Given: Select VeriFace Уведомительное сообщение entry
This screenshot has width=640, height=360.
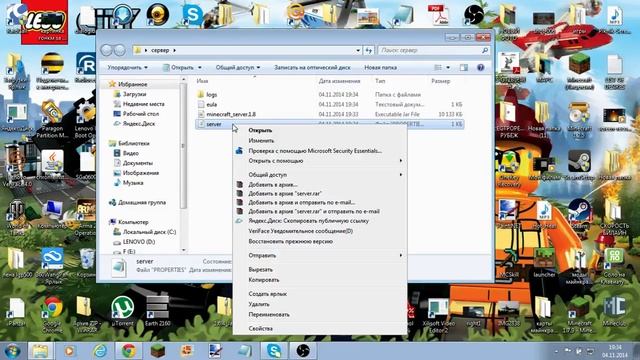Looking at the screenshot, I should 300,231.
